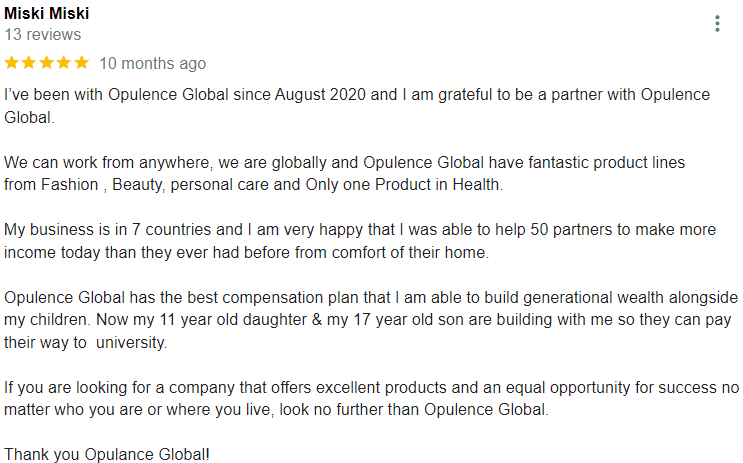Click the "13 reviews" count link

click(43, 35)
